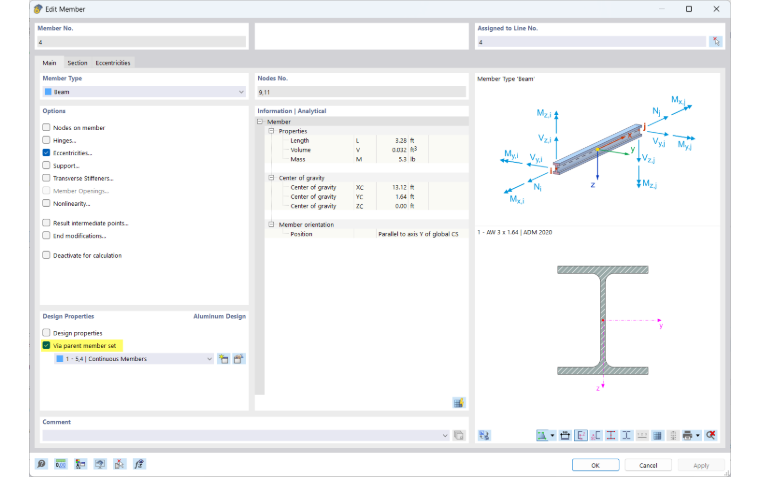The width and height of the screenshot is (760, 477).
Task: Click the Member No. field
Action: pyautogui.click(x=142, y=42)
